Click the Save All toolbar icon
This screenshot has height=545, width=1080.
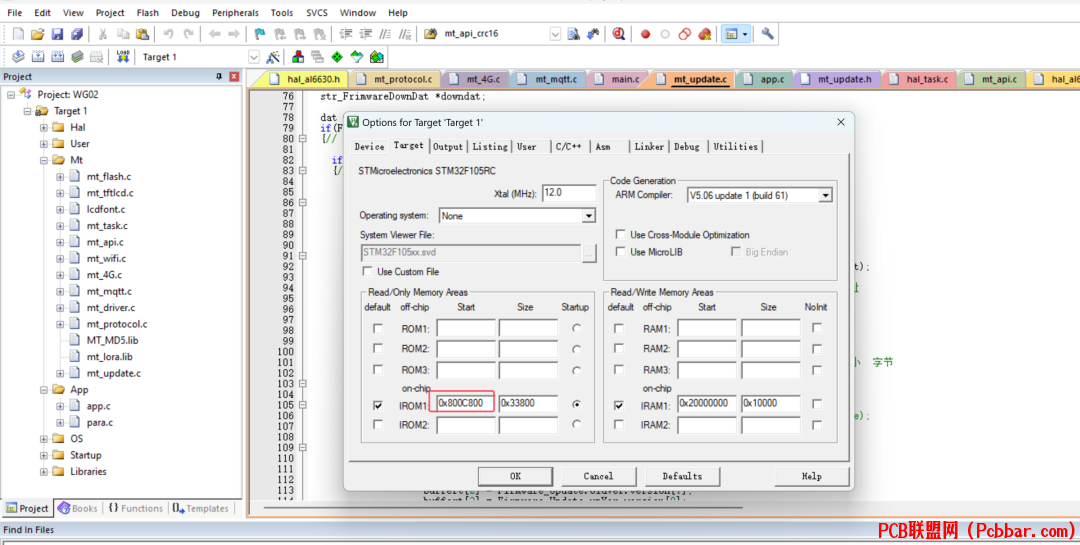77,34
